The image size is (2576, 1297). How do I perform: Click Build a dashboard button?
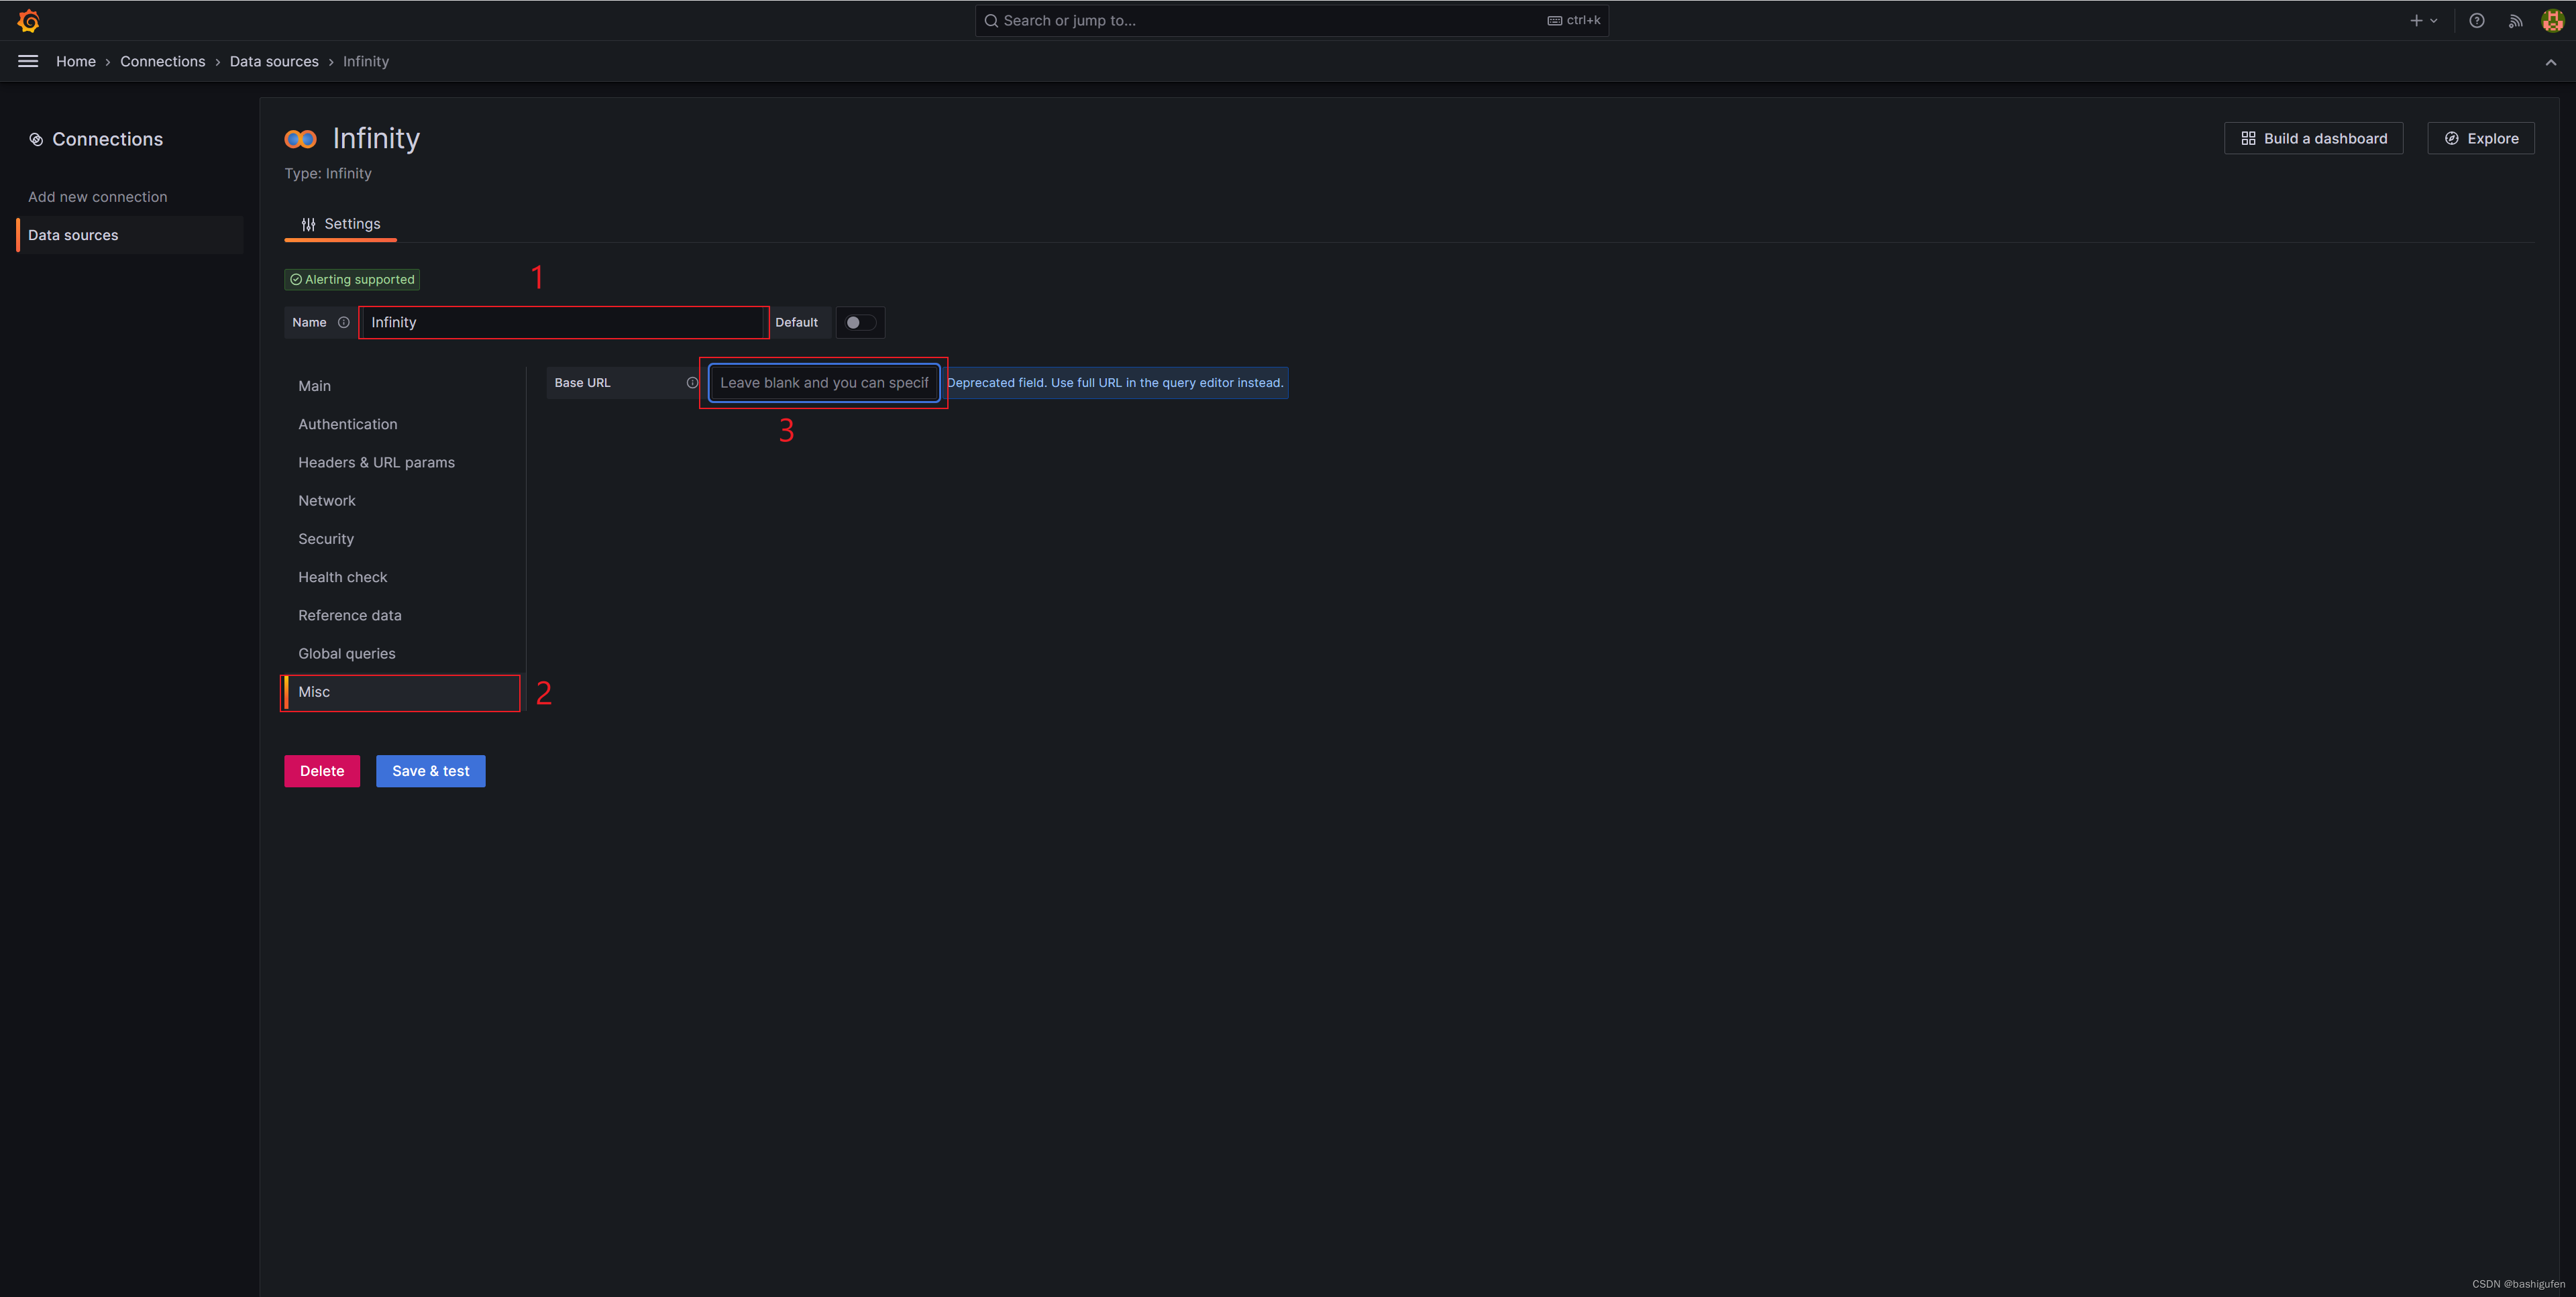pyautogui.click(x=2313, y=138)
